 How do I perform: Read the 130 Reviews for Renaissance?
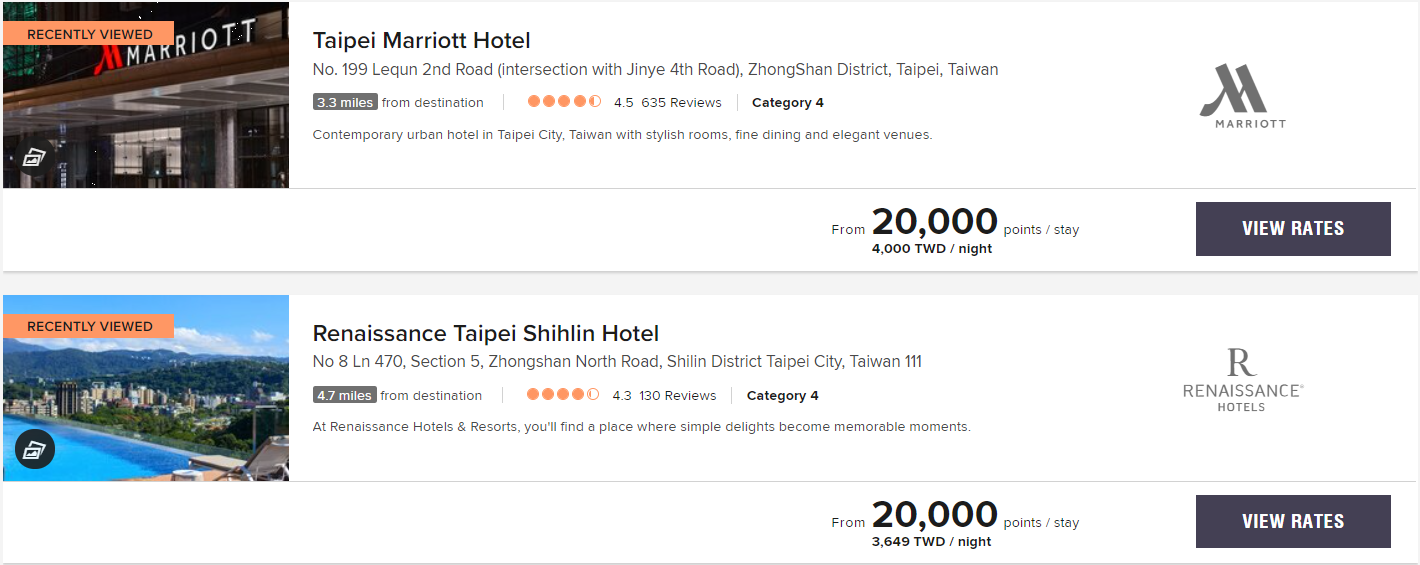click(x=677, y=395)
